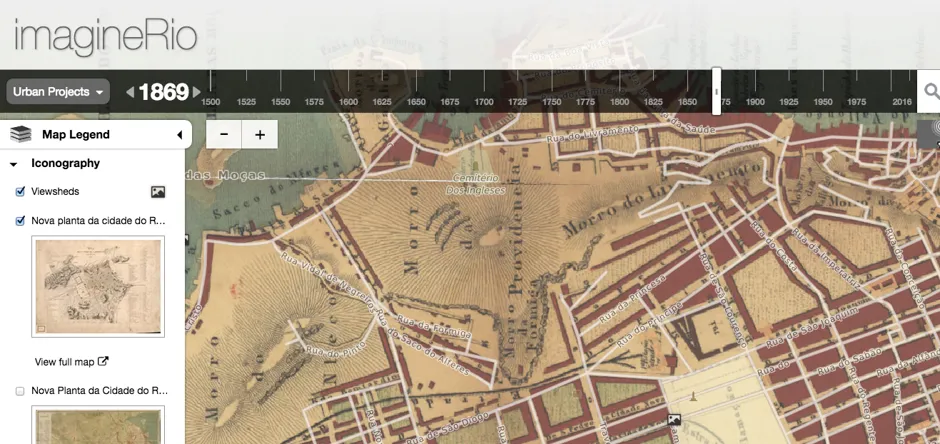Open the Urban Projects dropdown
This screenshot has height=444, width=940.
pyautogui.click(x=58, y=92)
